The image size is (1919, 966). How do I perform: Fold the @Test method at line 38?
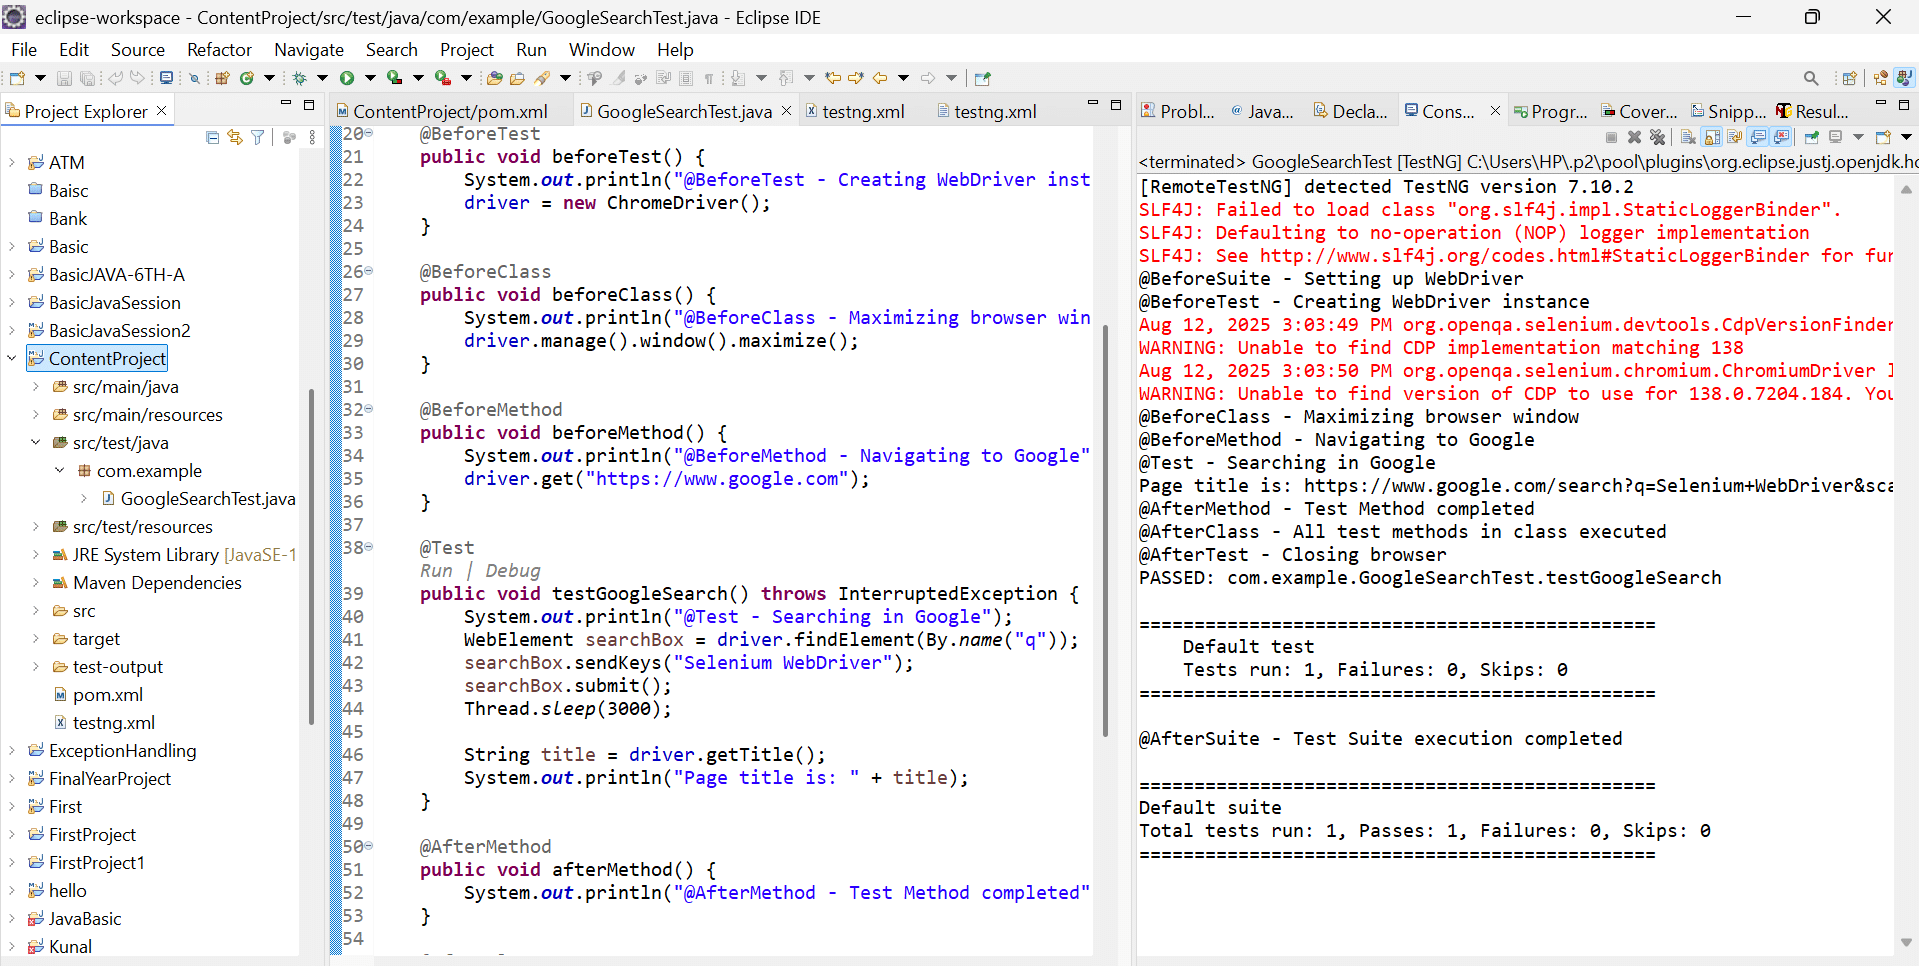pos(368,546)
